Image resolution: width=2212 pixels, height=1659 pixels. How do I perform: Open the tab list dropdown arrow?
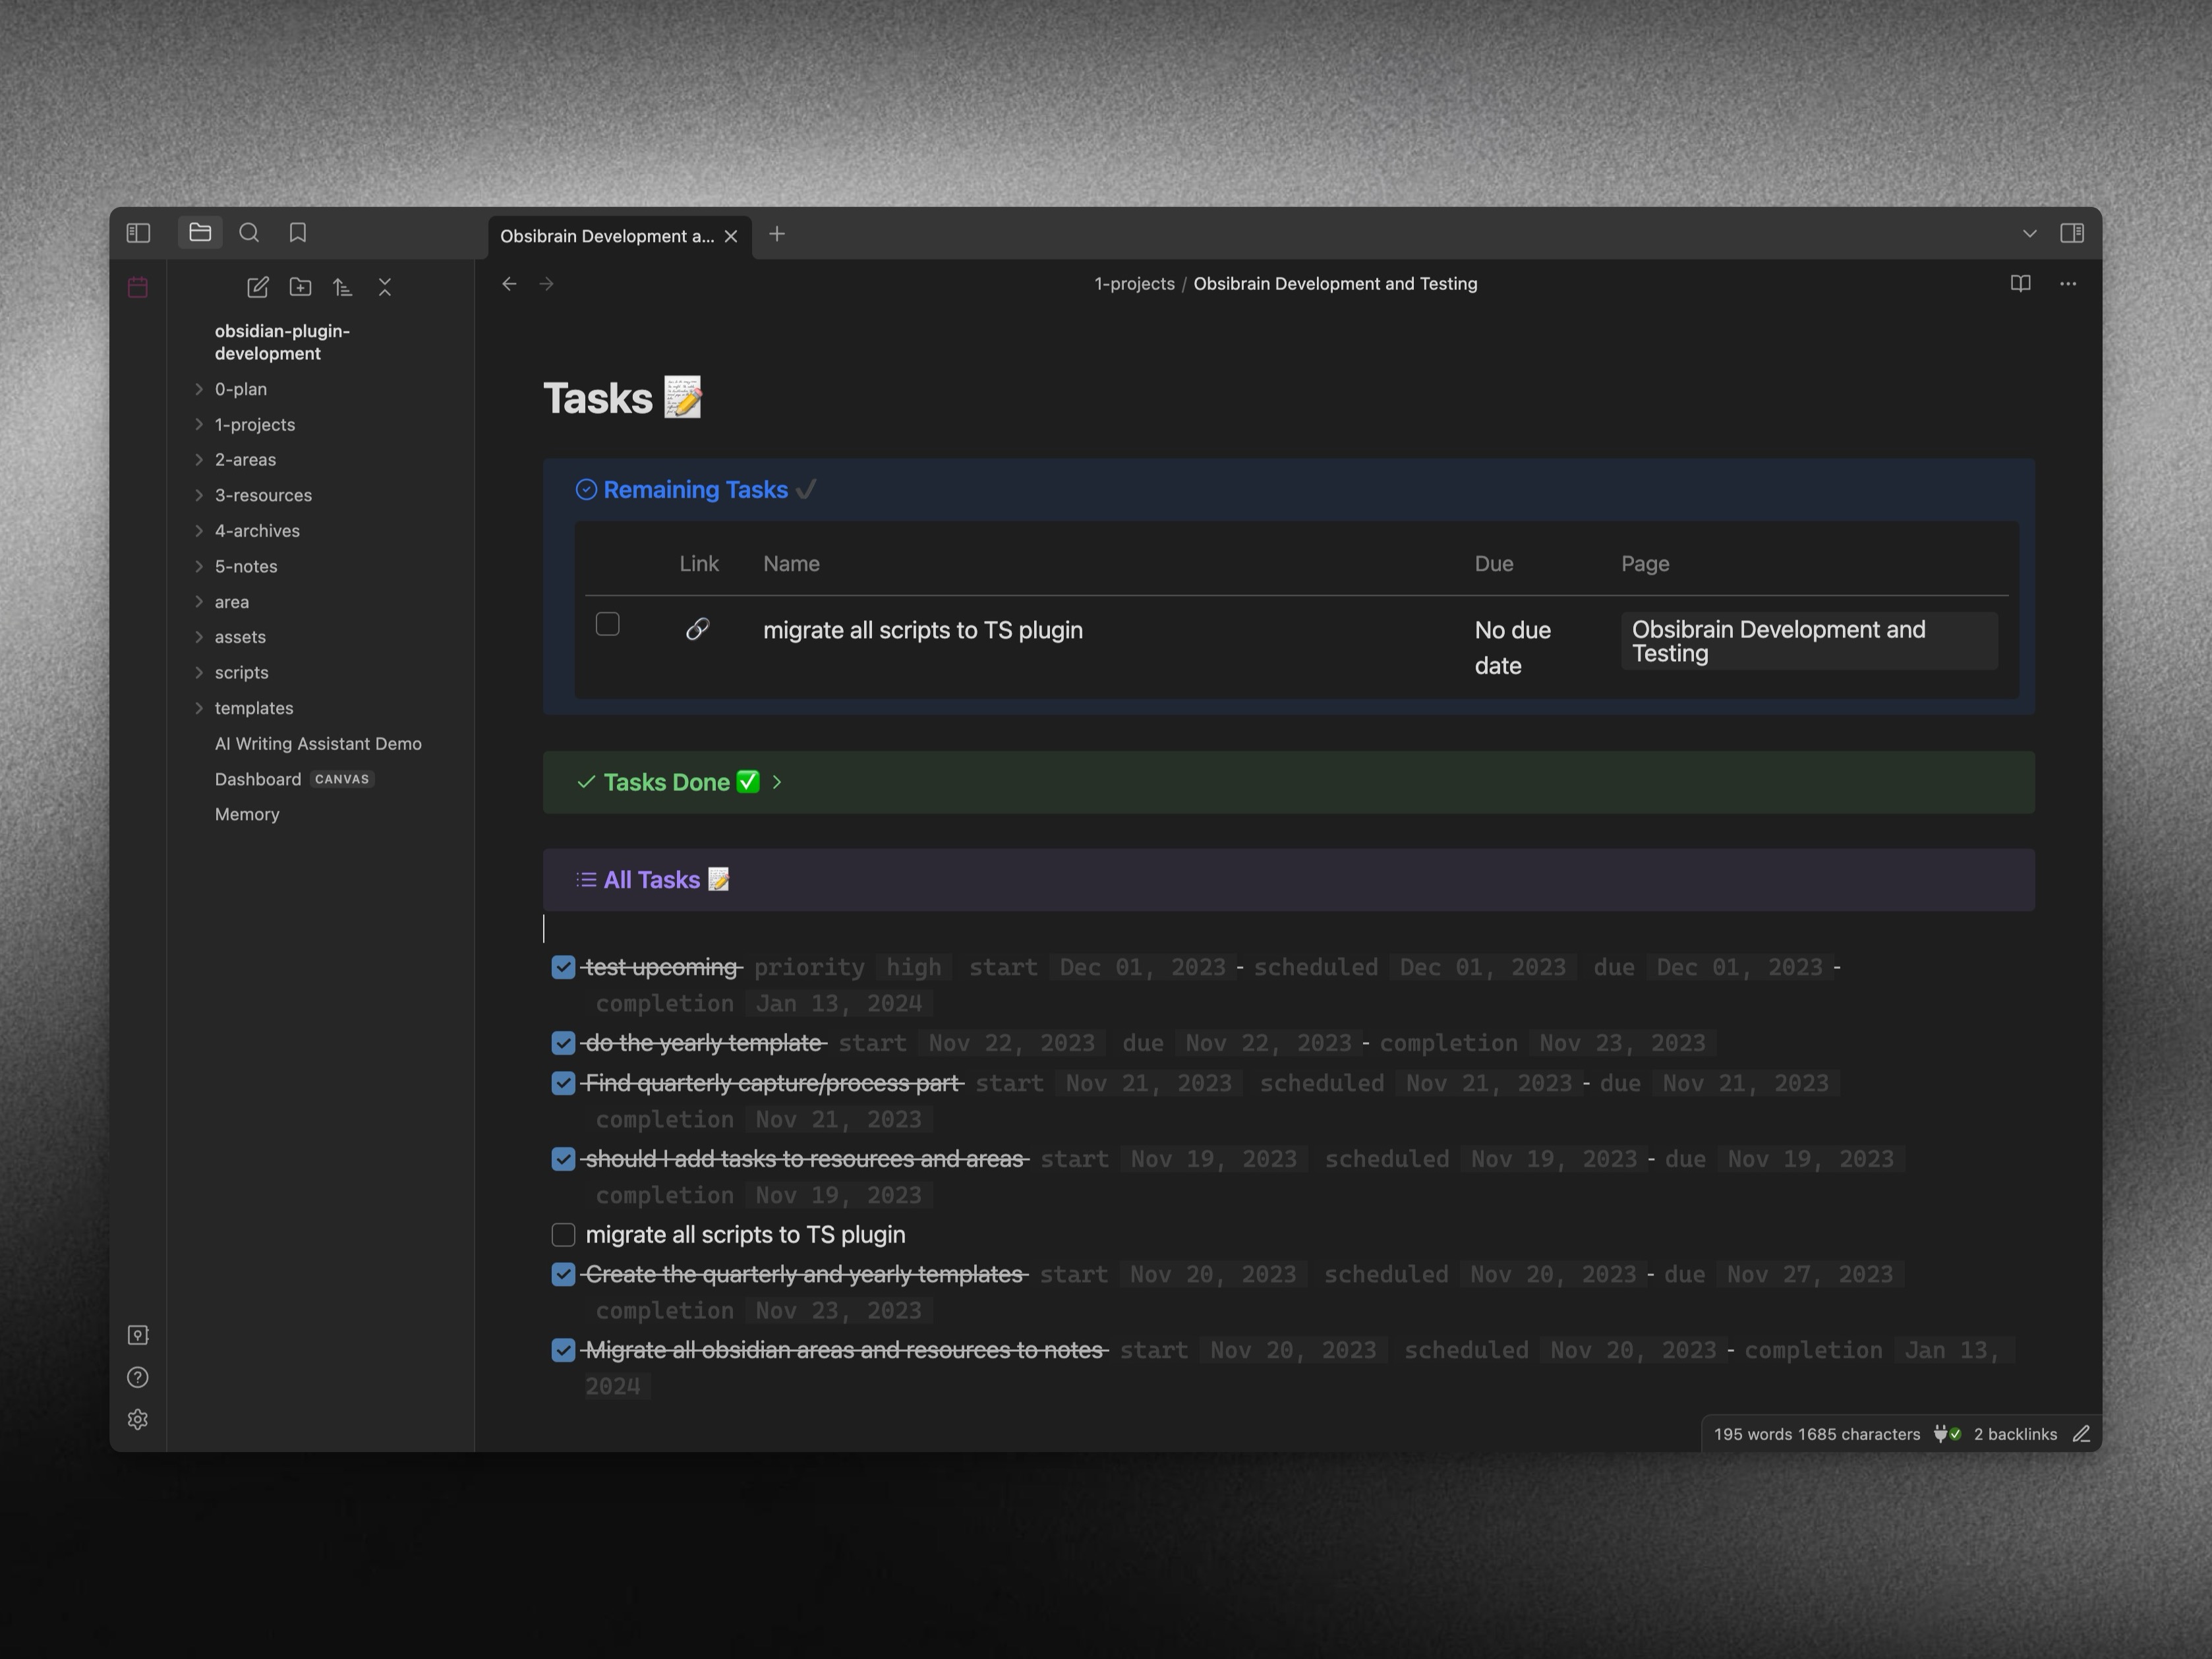coord(2029,234)
